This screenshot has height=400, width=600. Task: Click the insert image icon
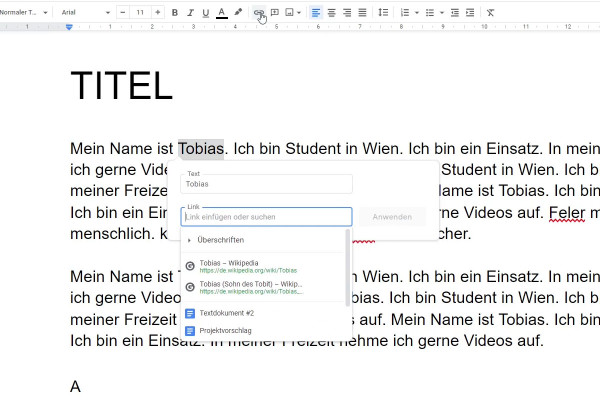[290, 13]
